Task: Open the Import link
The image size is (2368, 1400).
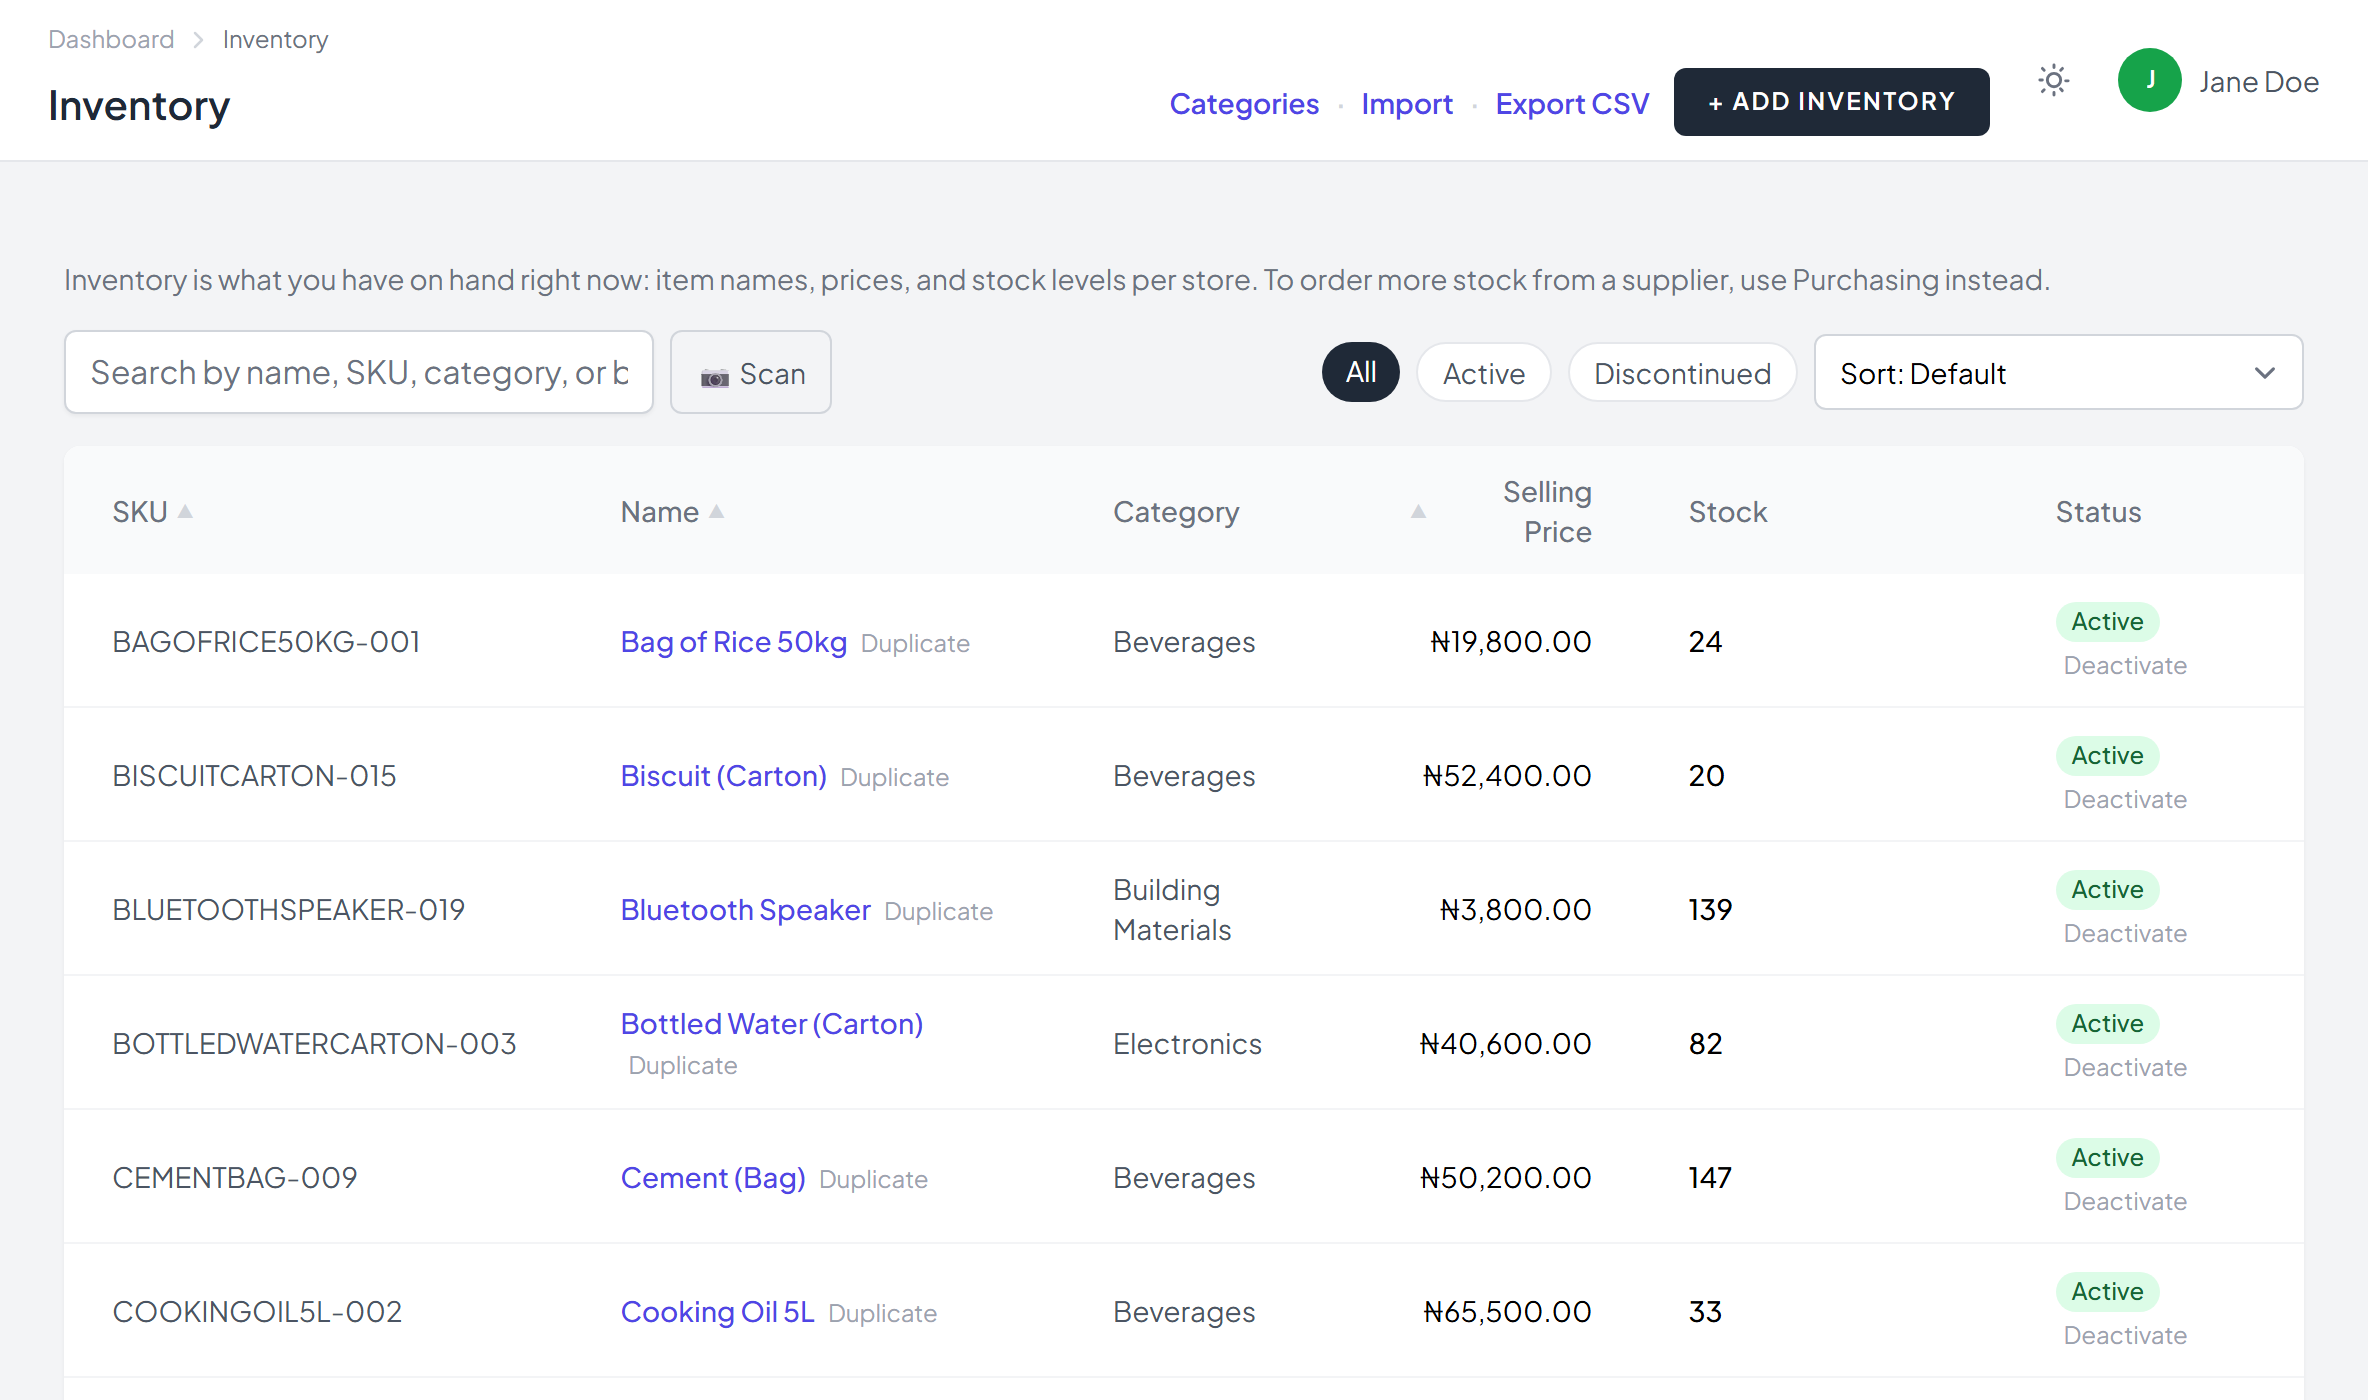Action: 1407,103
